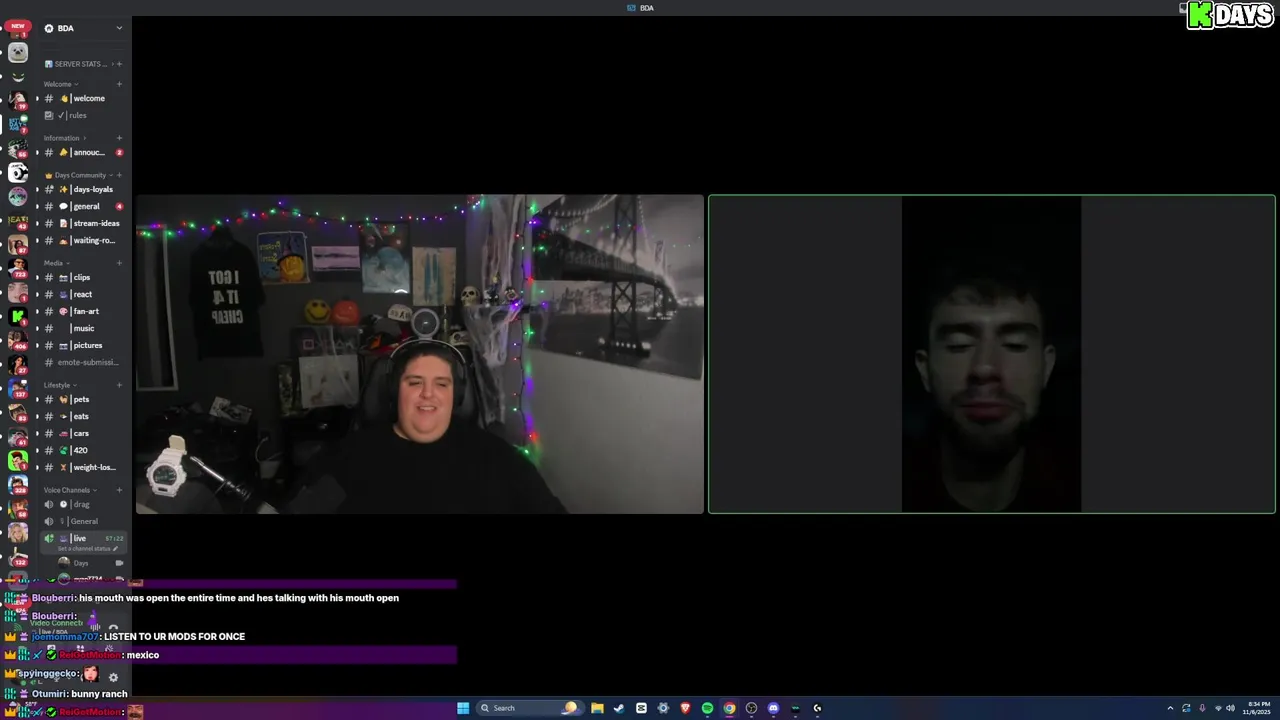Screen dimensions: 1280x720
Task: Focus the right highlighted video tile
Action: (x=992, y=354)
